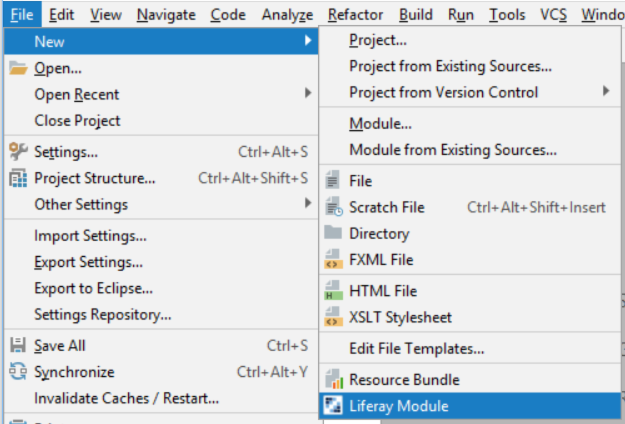Open Edit File Templates...
Screen dimensions: 625x424
point(470,348)
